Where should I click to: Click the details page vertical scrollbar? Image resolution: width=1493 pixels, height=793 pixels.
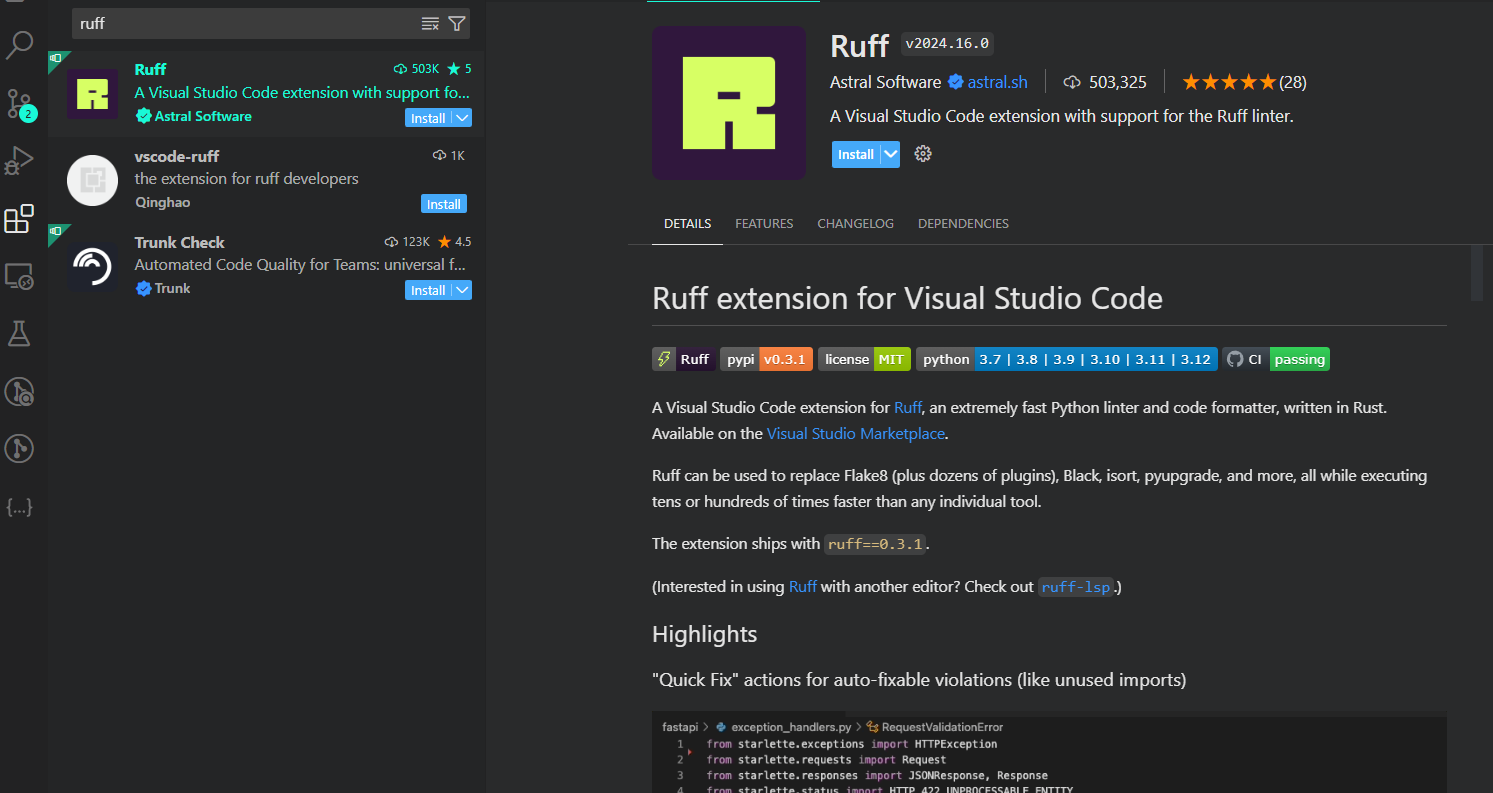1477,272
